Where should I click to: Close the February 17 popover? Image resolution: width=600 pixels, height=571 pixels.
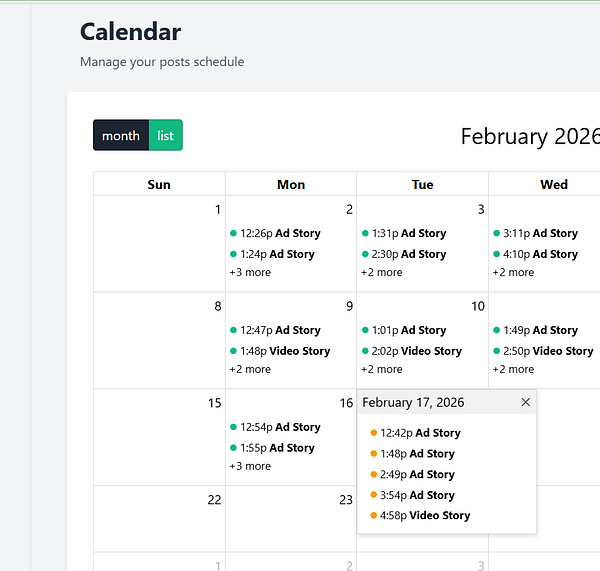(526, 402)
